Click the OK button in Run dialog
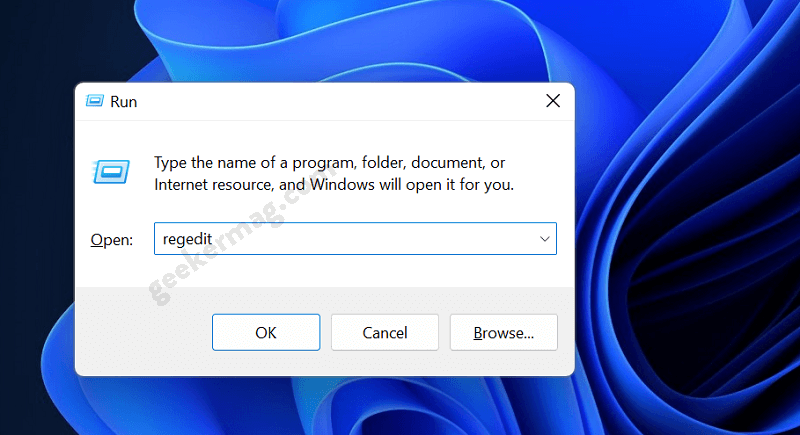This screenshot has height=435, width=800. [x=266, y=332]
